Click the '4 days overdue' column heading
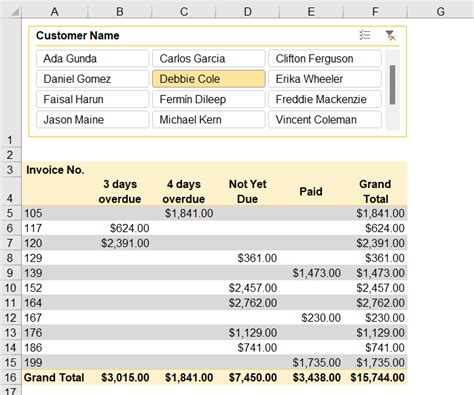 point(184,191)
